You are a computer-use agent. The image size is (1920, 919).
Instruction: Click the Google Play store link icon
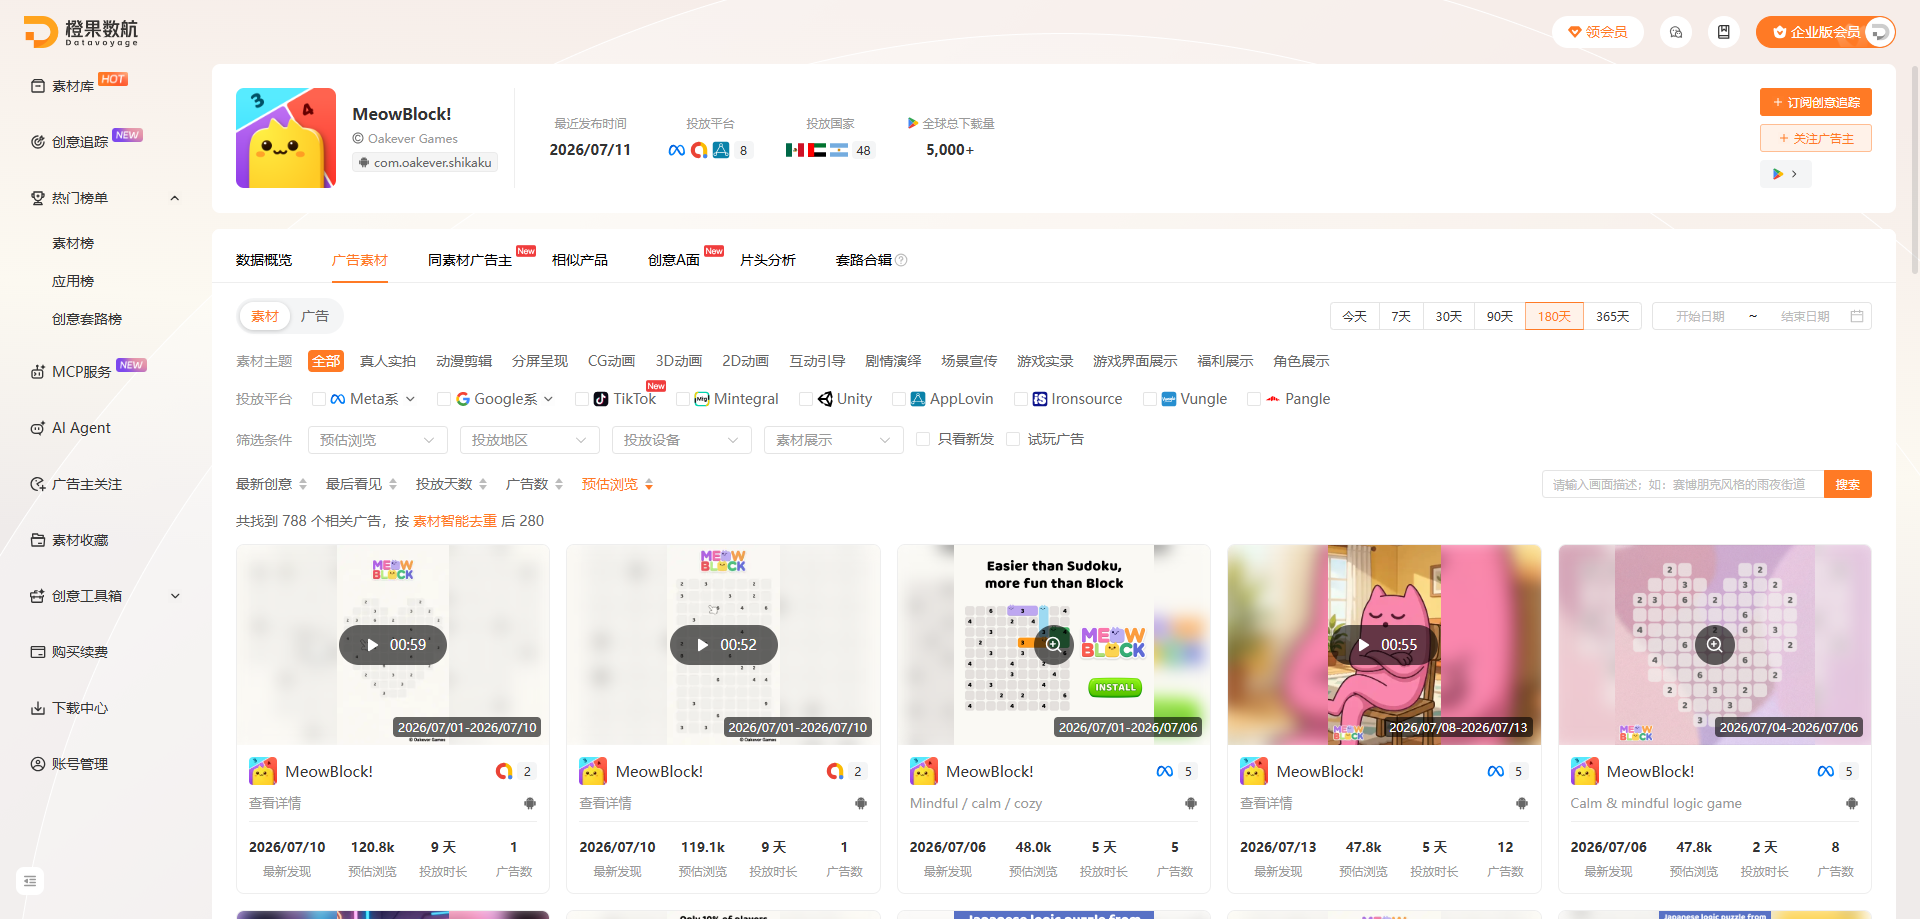(x=1785, y=174)
